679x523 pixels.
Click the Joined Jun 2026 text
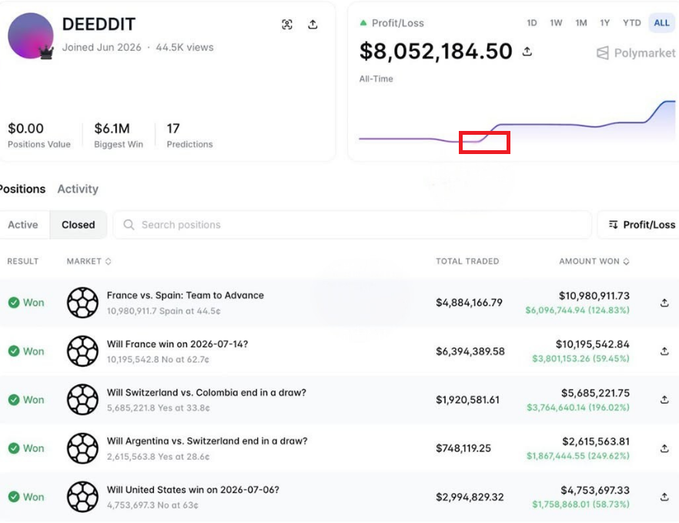(102, 47)
